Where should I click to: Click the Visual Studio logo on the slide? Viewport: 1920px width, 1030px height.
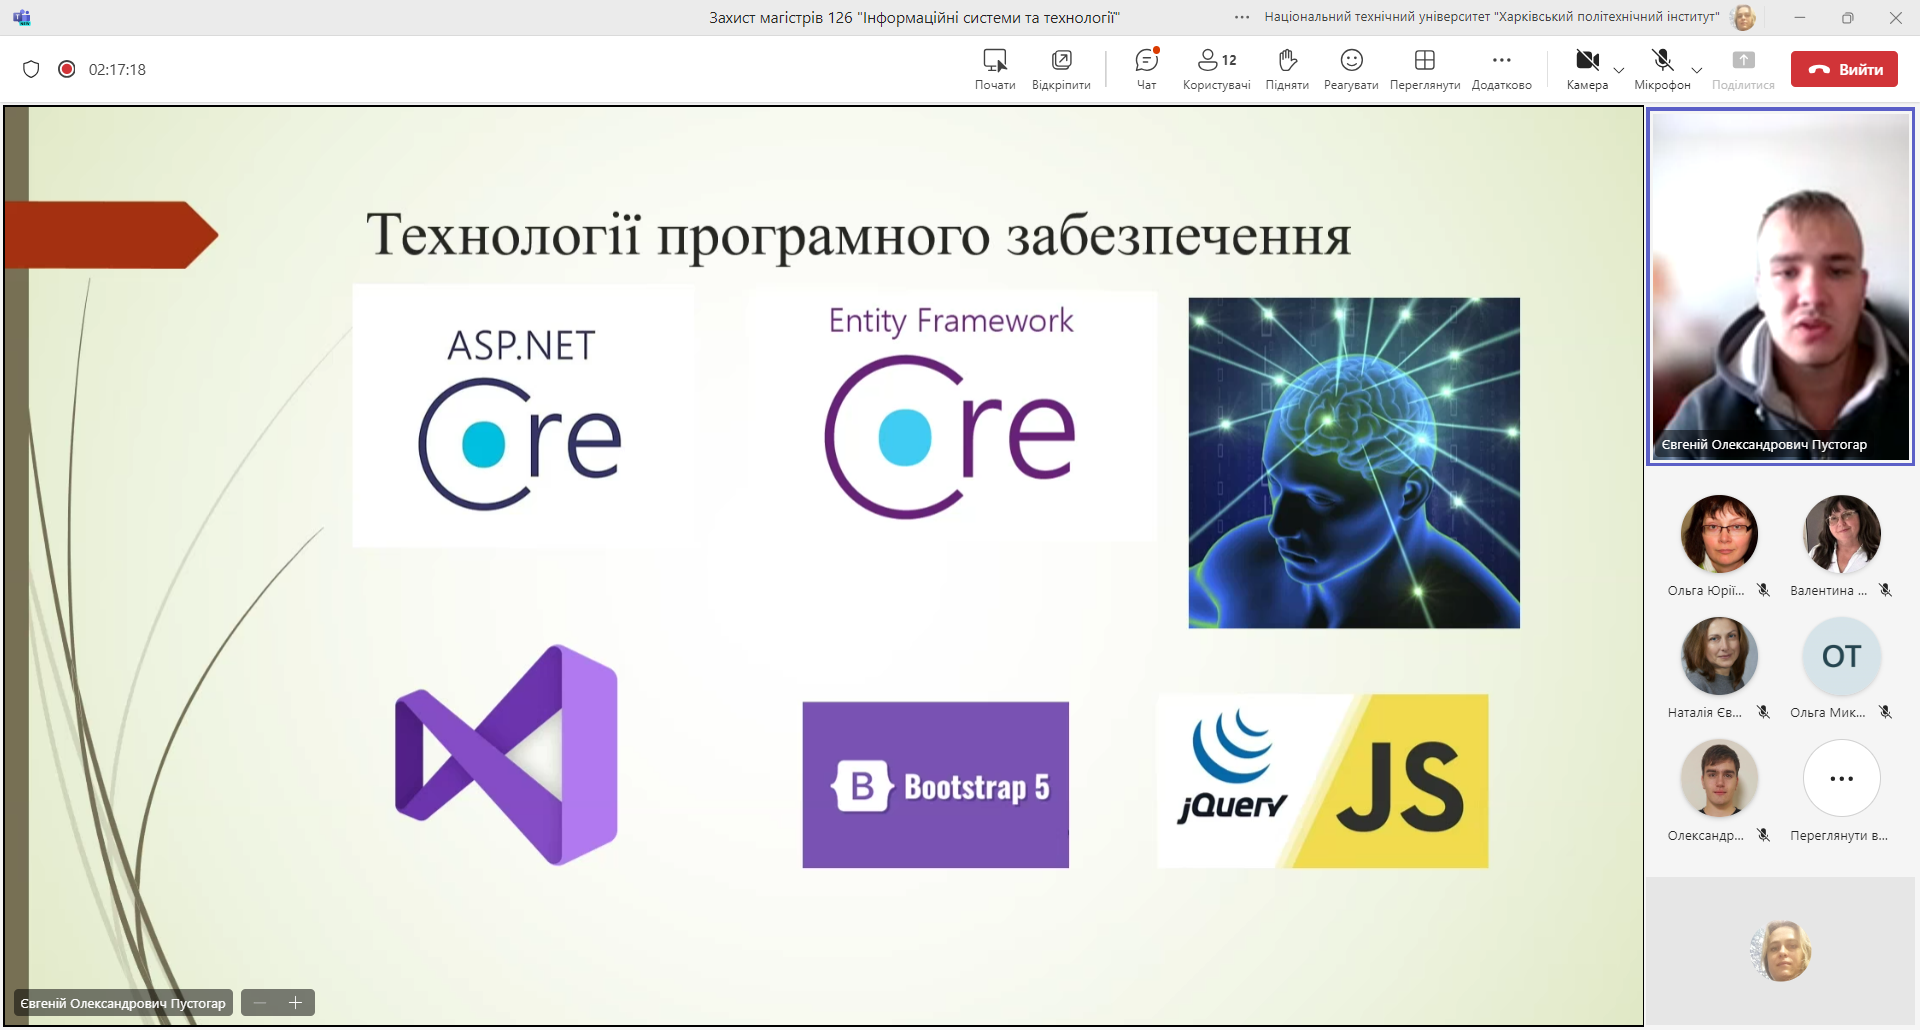(x=506, y=755)
